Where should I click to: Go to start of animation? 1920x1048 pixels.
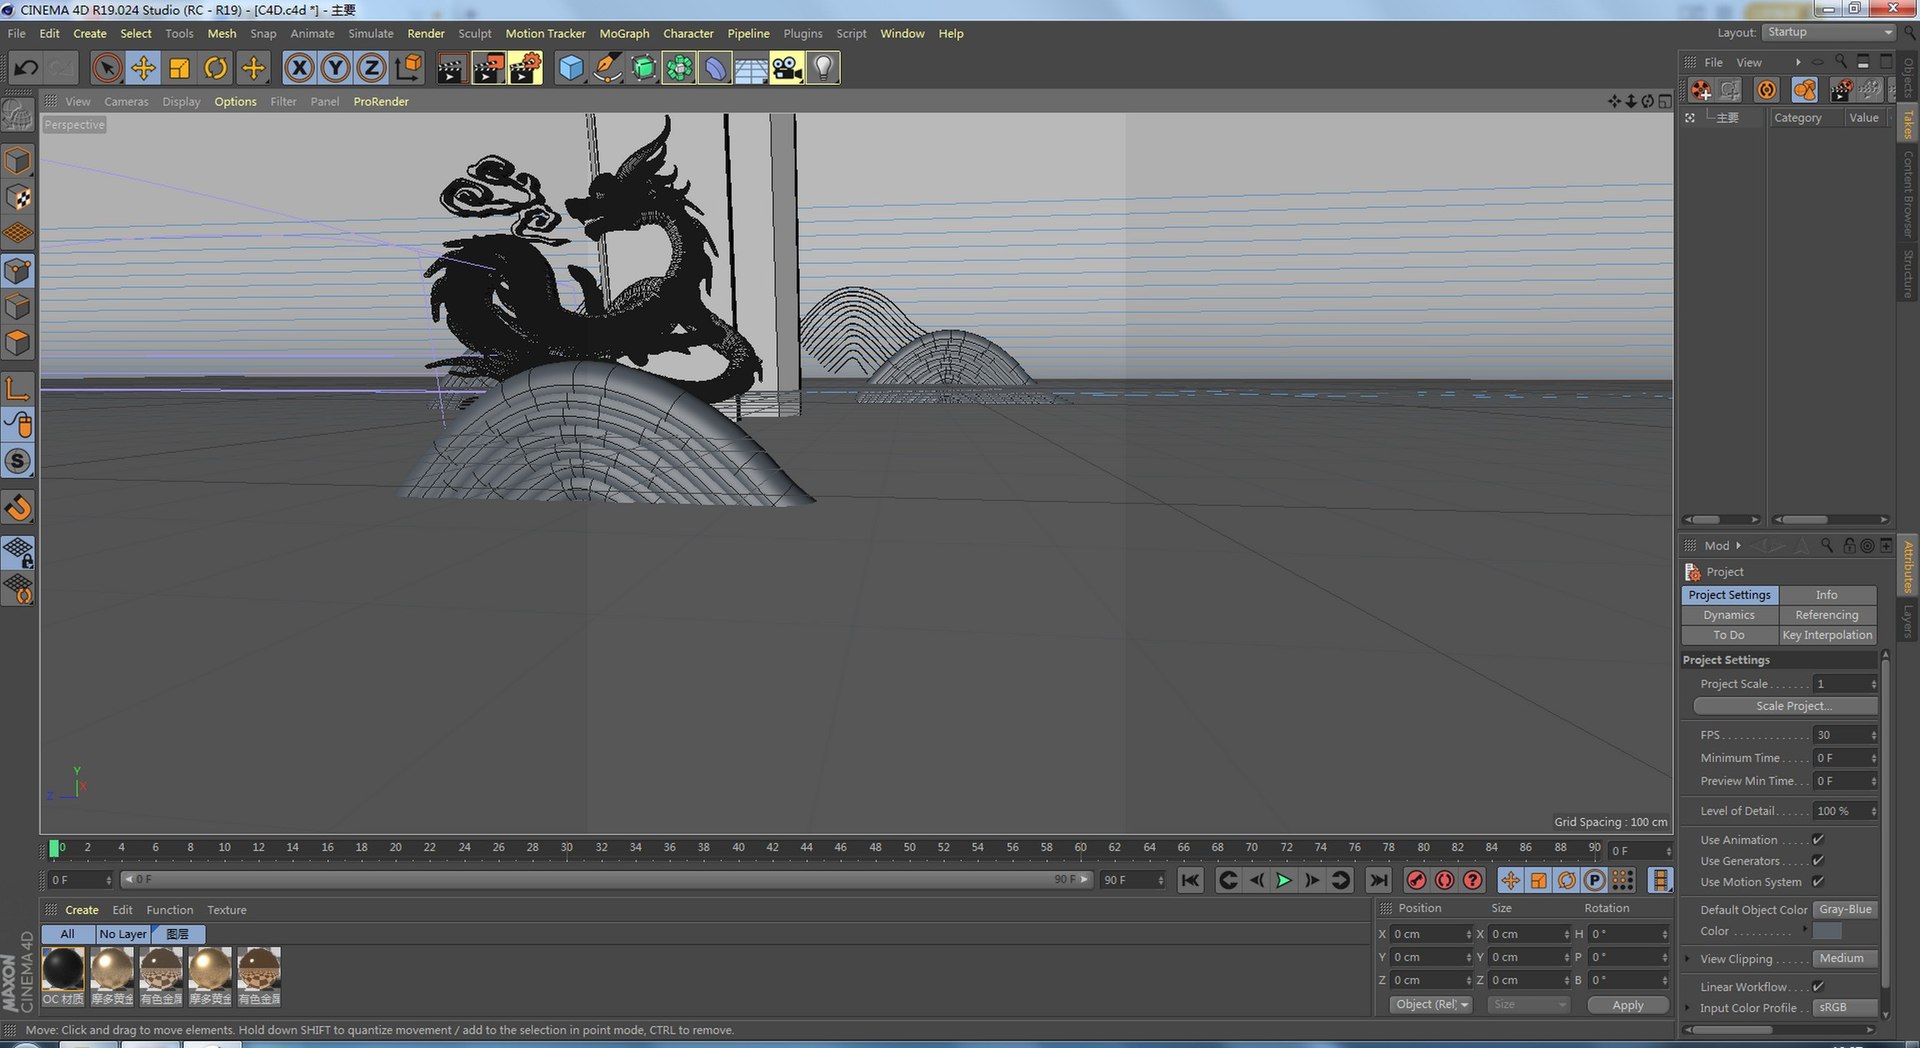pyautogui.click(x=1190, y=880)
